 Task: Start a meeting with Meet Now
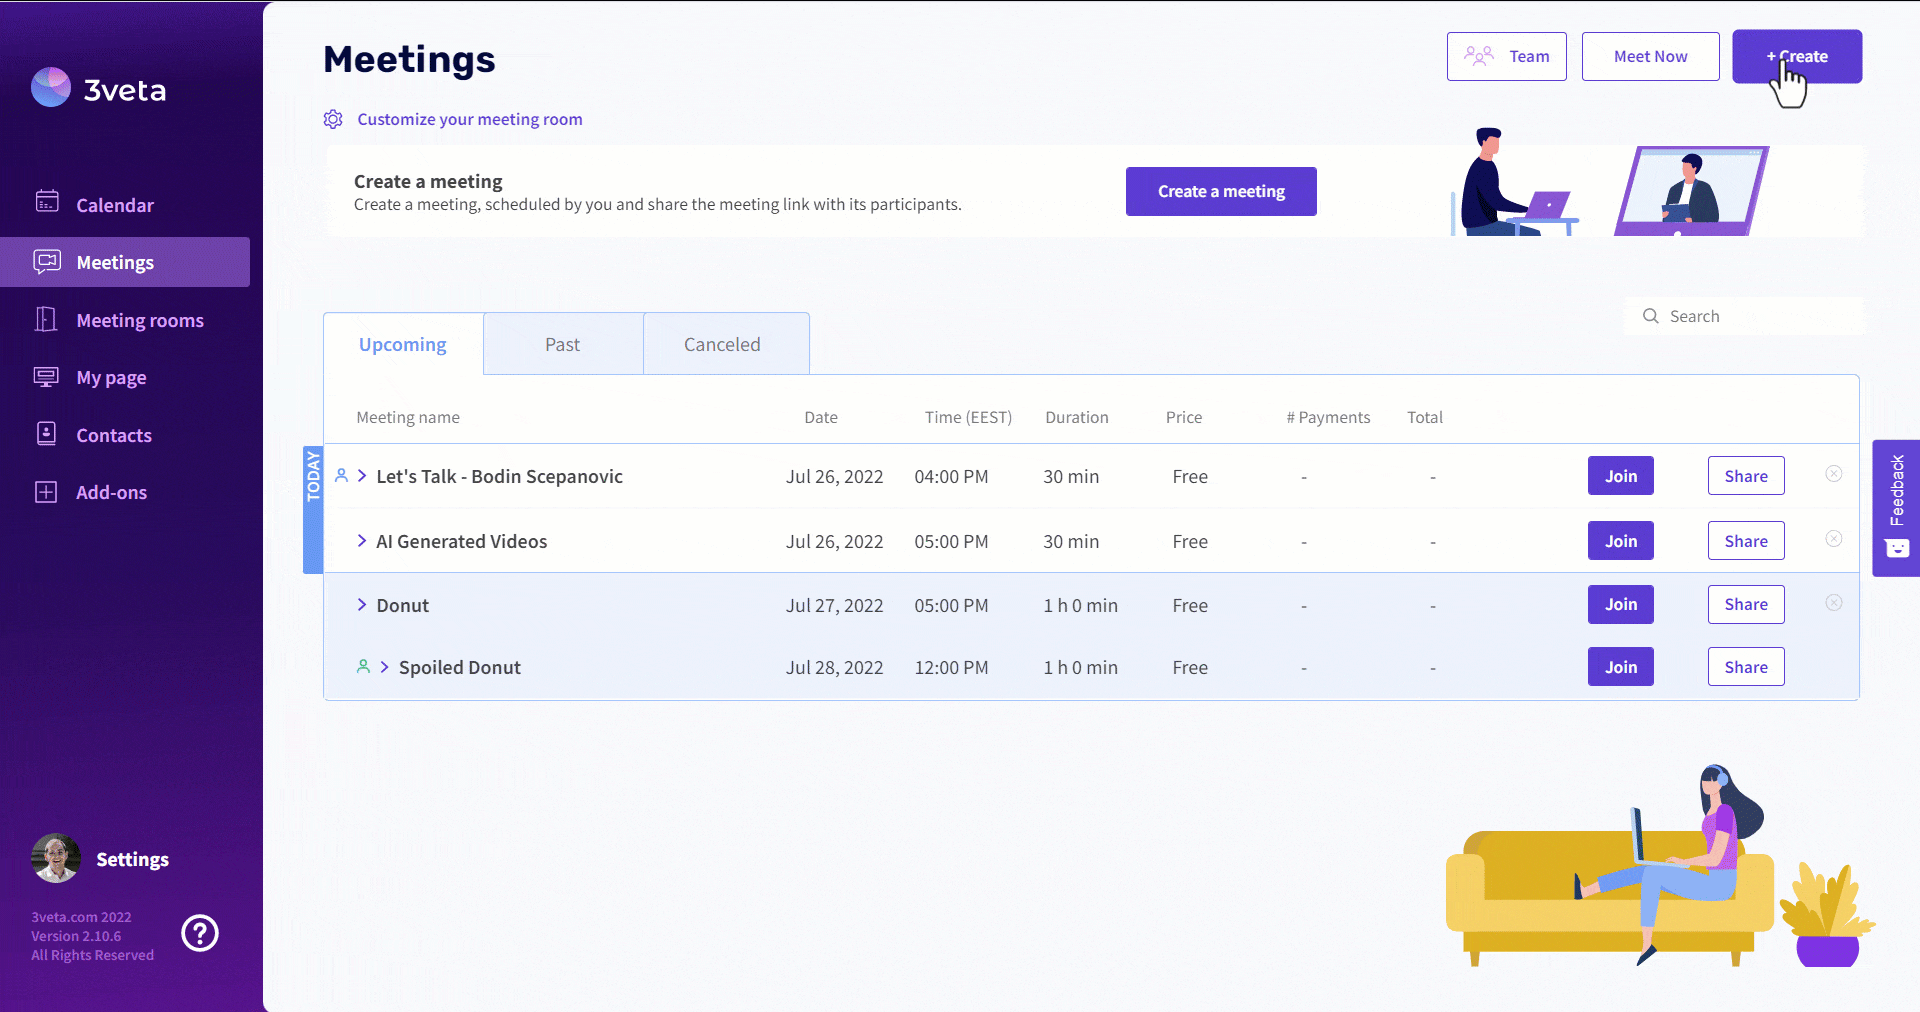(1651, 56)
